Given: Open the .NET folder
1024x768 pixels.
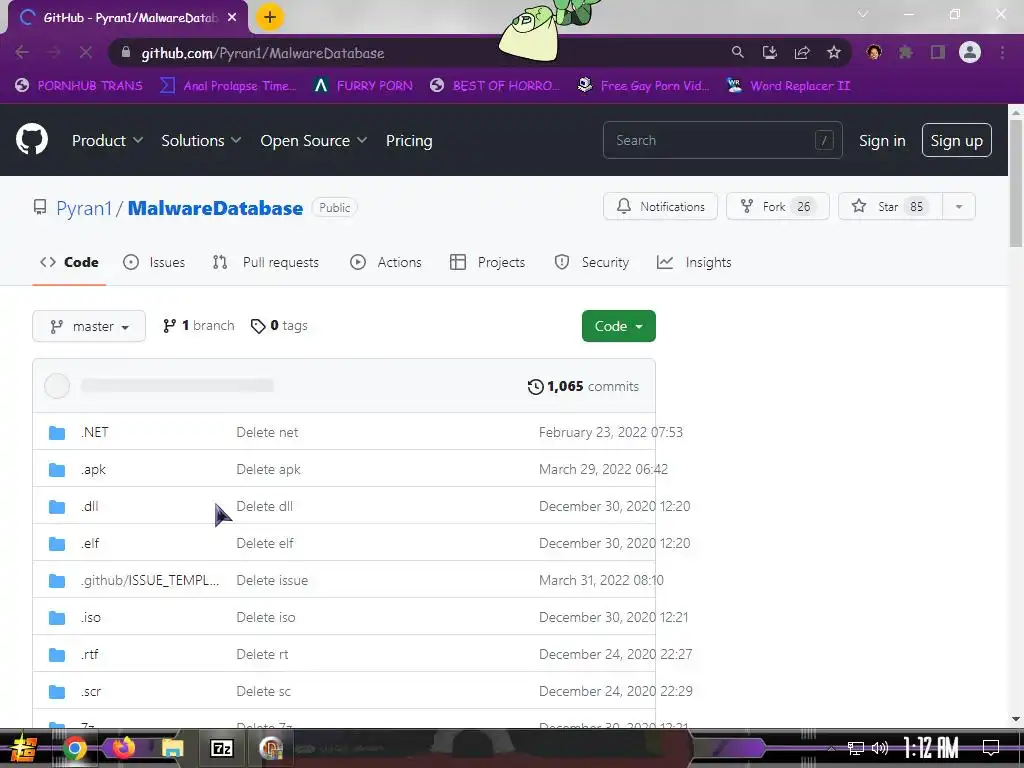Looking at the screenshot, I should [95, 432].
